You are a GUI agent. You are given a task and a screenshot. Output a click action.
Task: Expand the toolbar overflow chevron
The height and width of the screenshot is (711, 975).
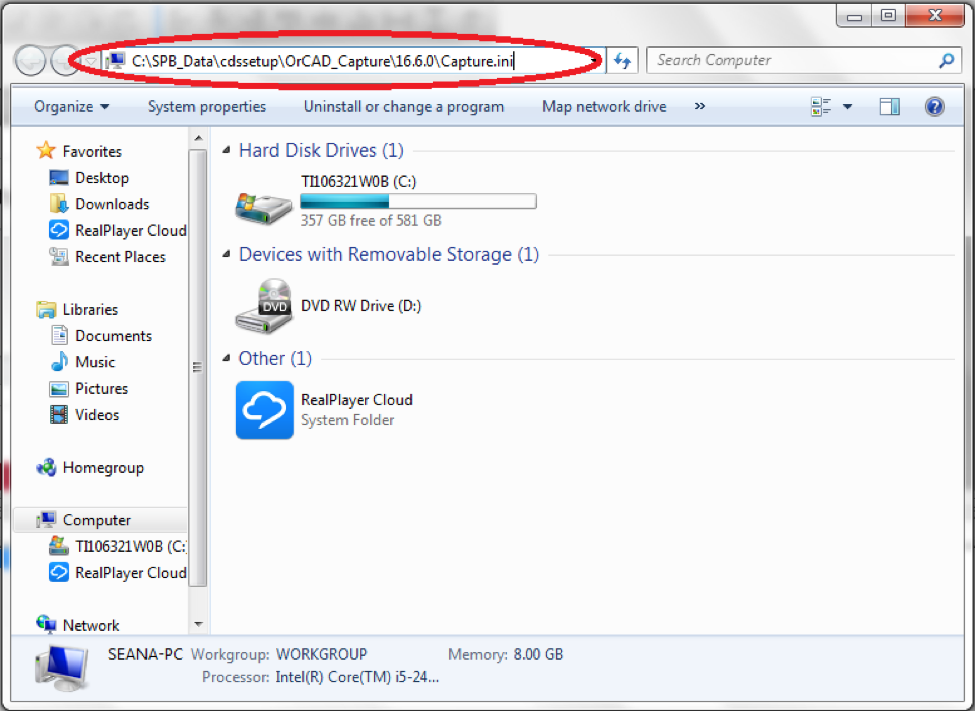click(x=698, y=106)
